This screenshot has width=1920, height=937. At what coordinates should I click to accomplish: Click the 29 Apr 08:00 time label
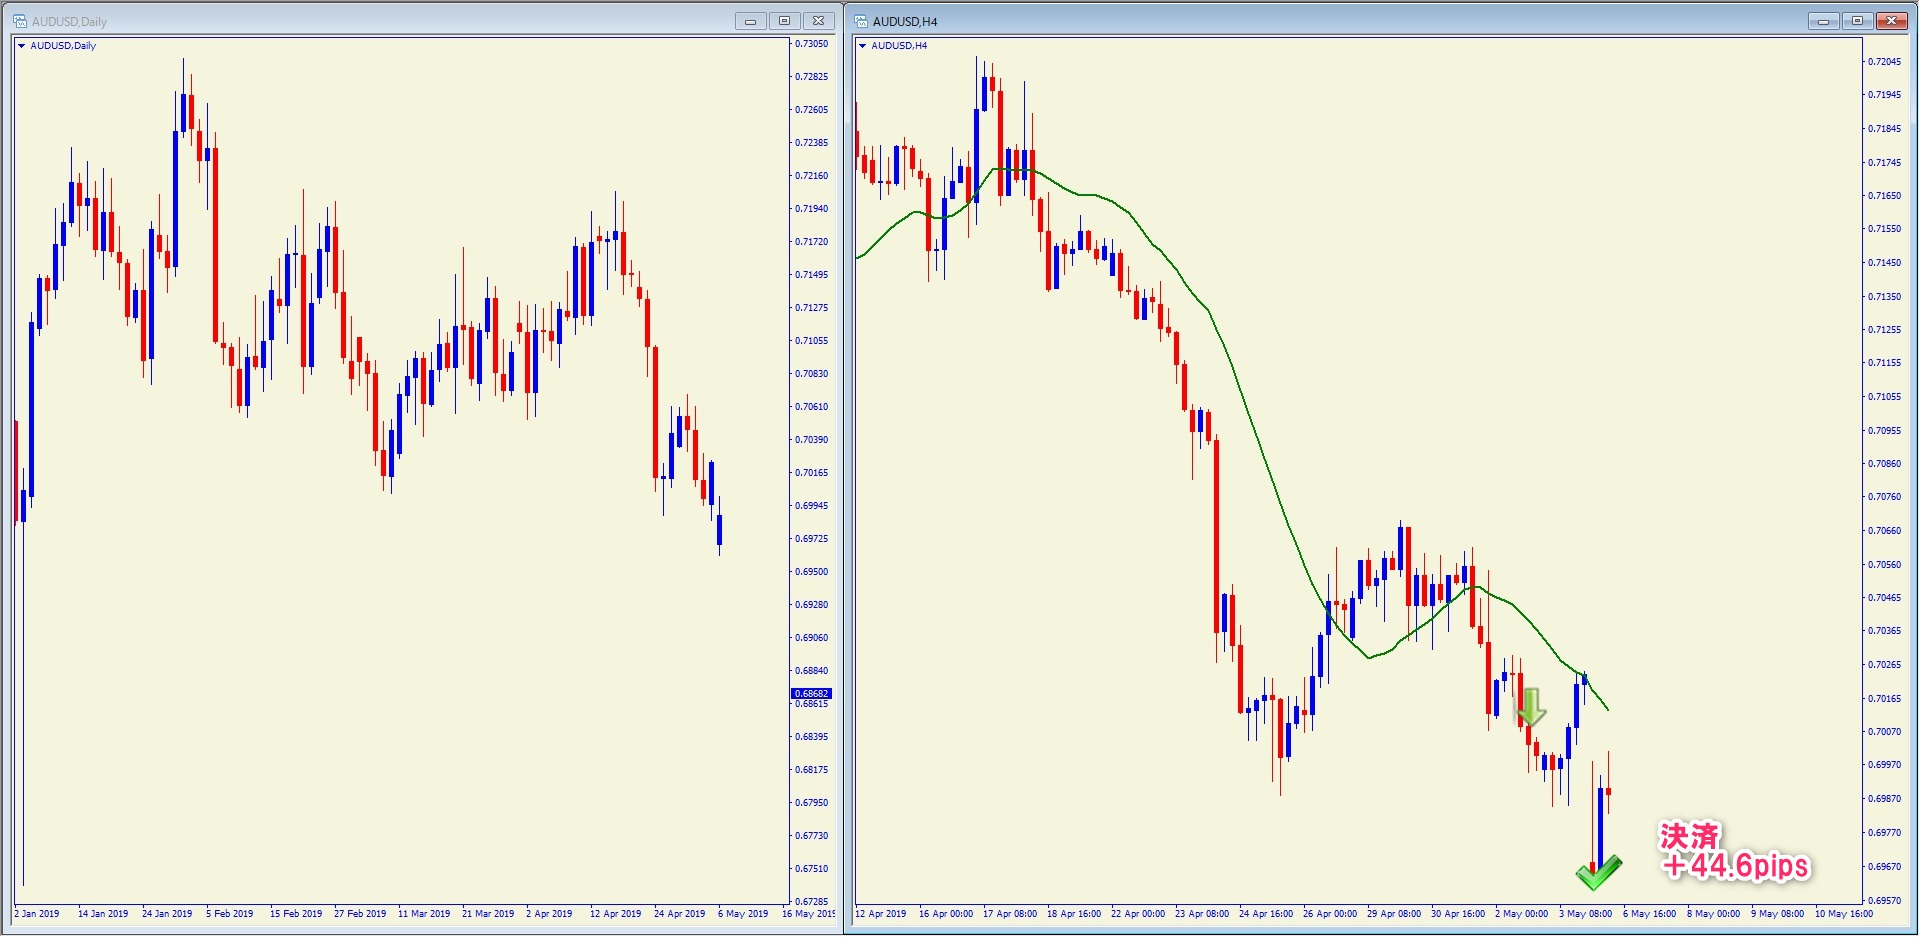1394,914
